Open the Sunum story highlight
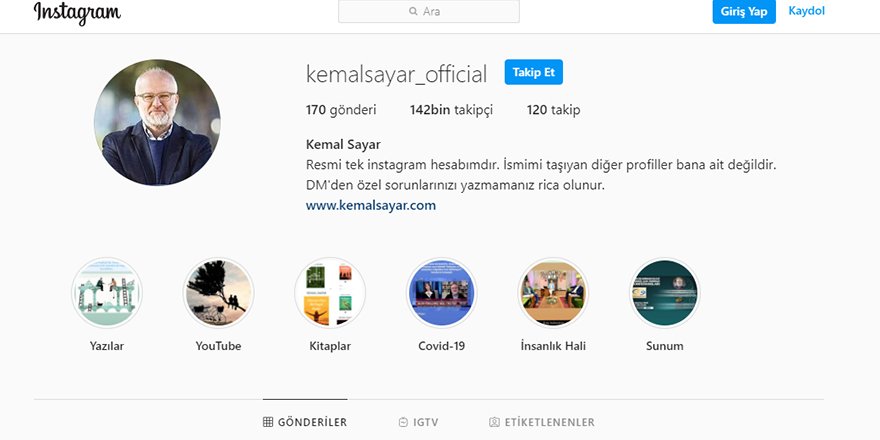 click(665, 293)
